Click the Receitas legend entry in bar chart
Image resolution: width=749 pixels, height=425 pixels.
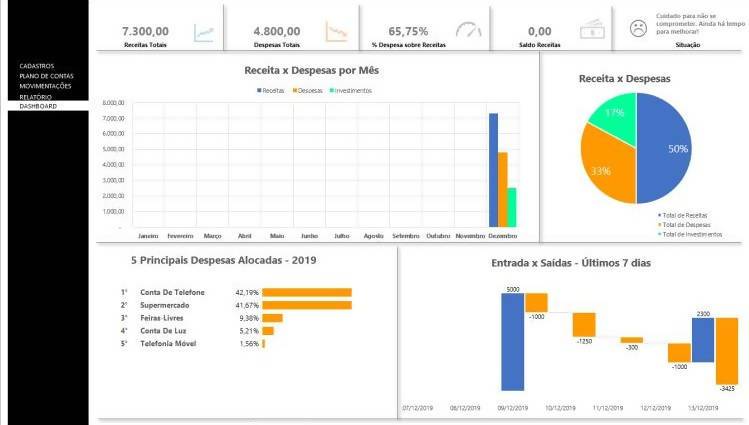pyautogui.click(x=271, y=90)
